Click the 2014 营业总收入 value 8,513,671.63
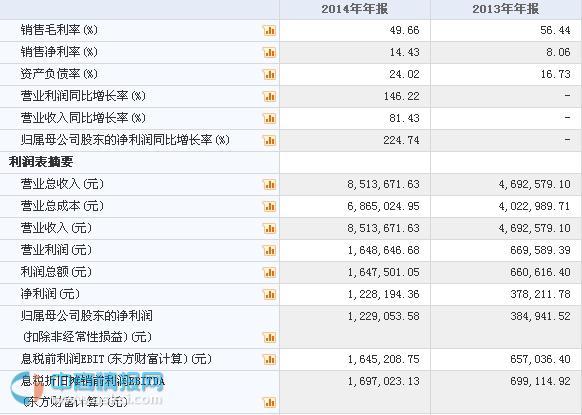582x415 pixels. [383, 184]
